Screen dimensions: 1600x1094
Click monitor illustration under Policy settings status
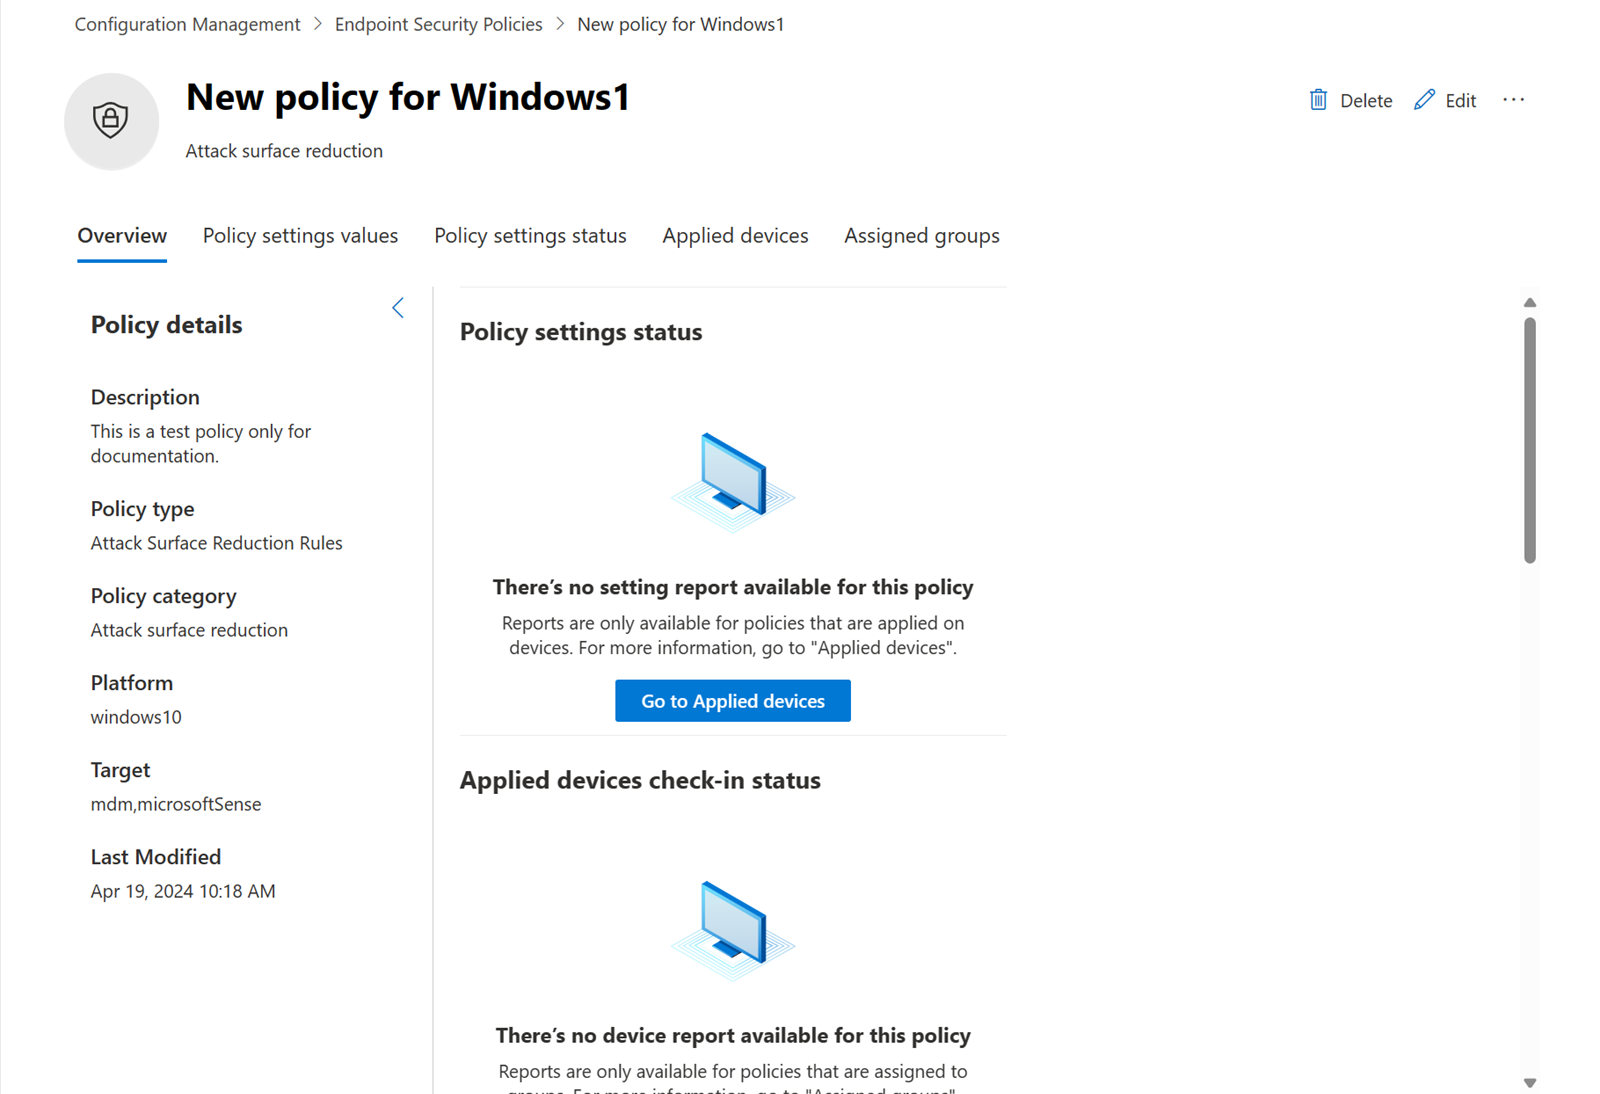click(x=733, y=483)
